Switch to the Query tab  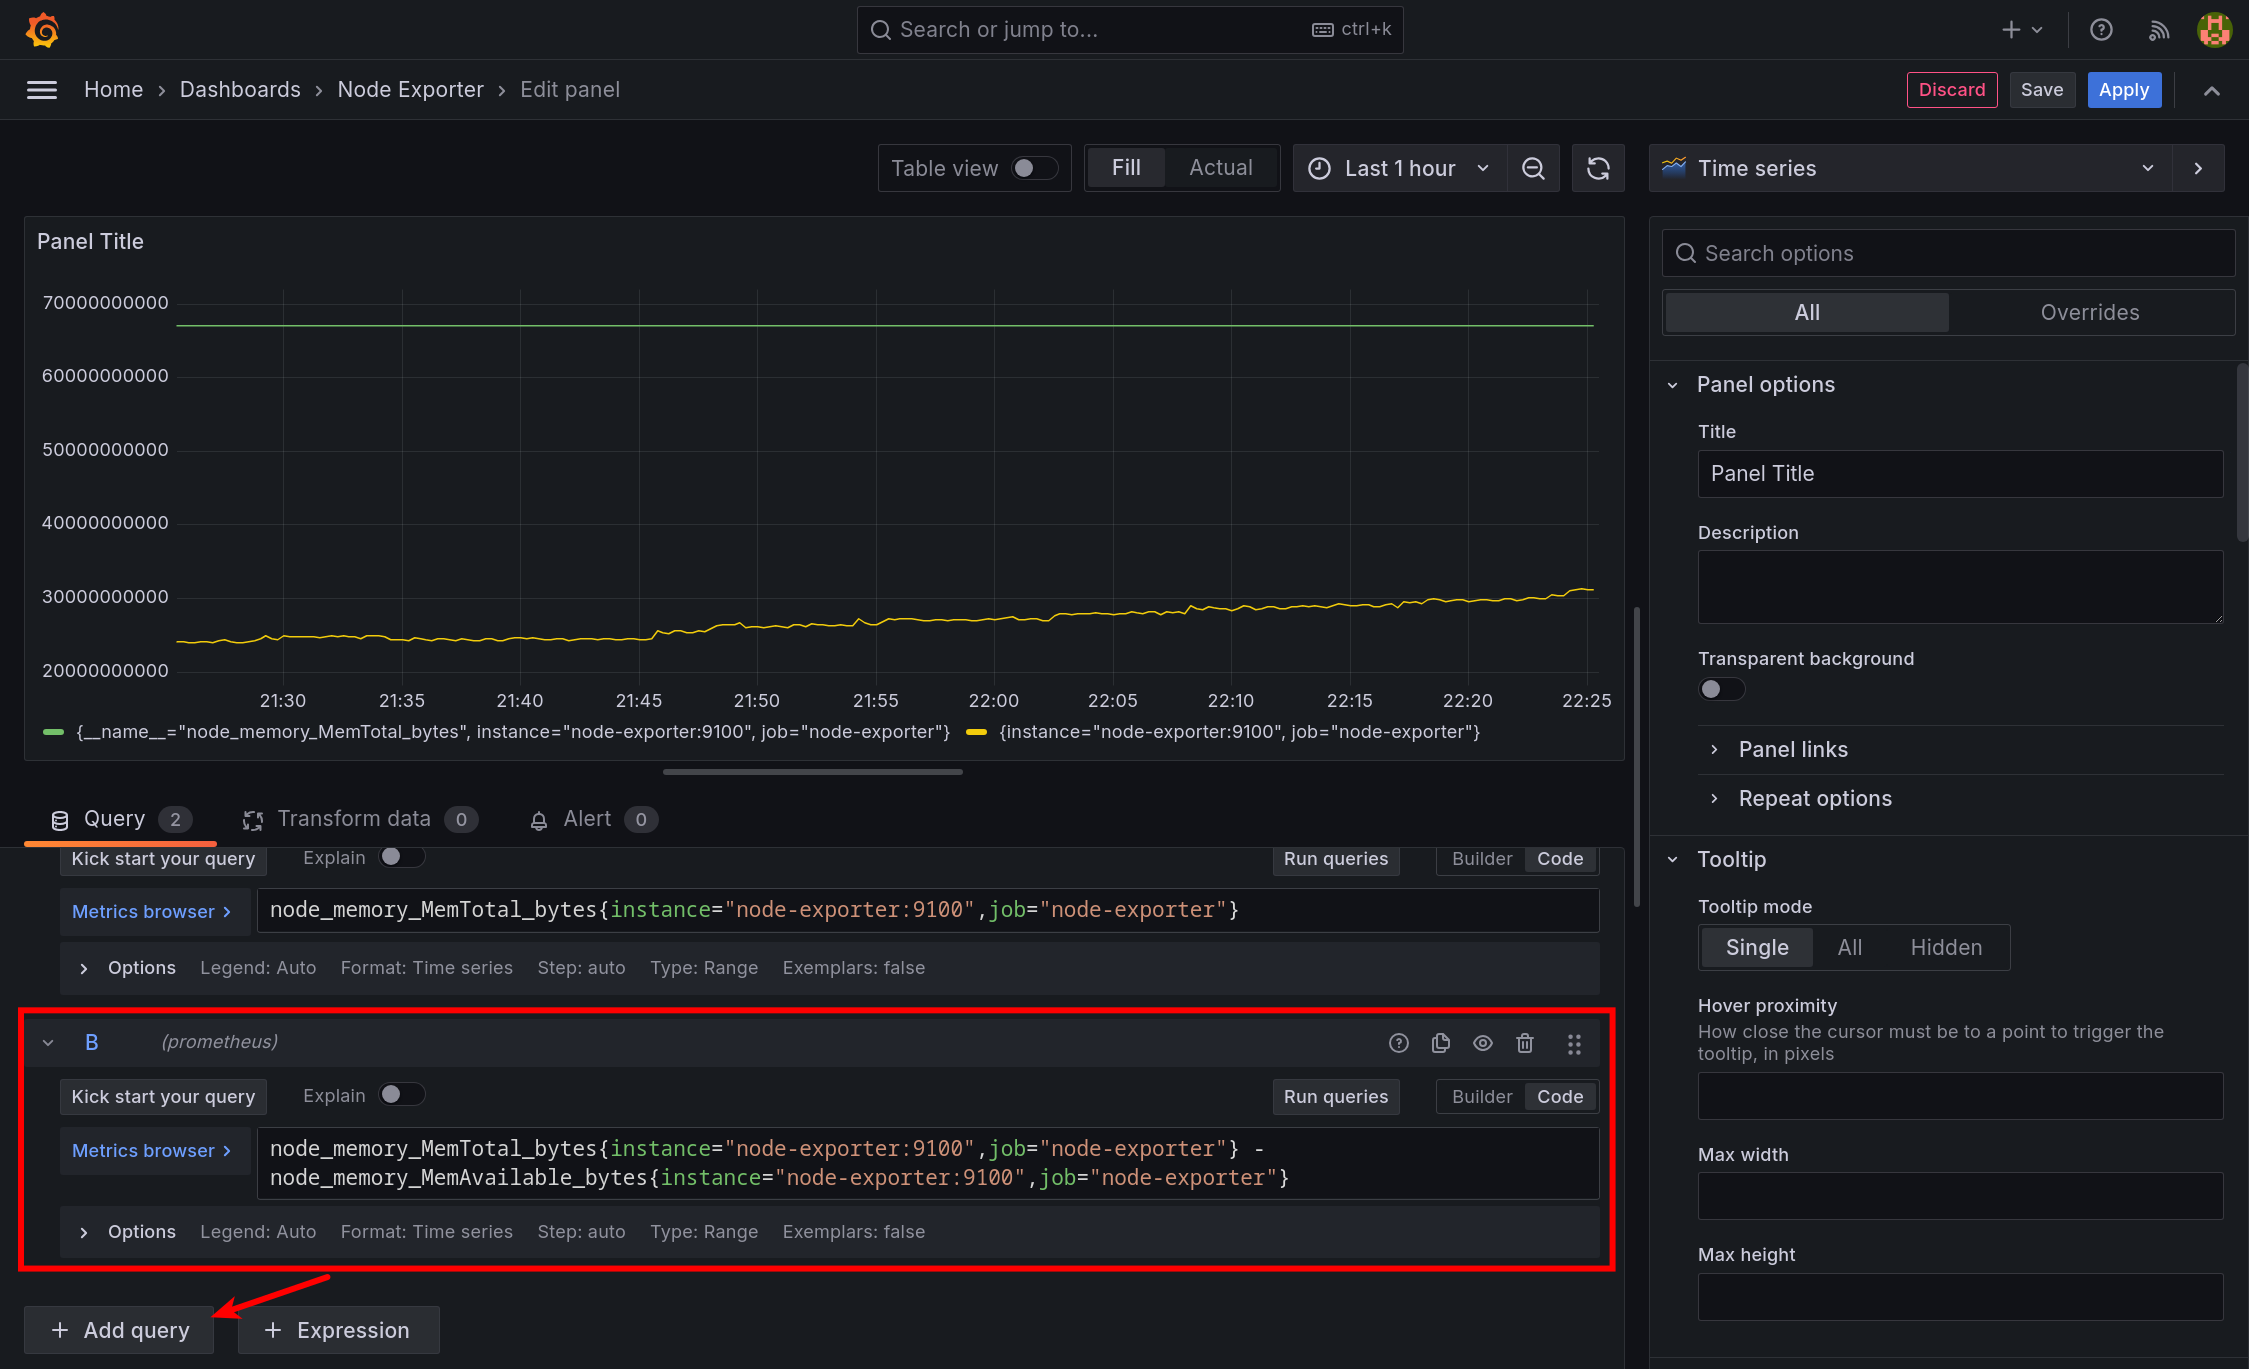coord(120,820)
